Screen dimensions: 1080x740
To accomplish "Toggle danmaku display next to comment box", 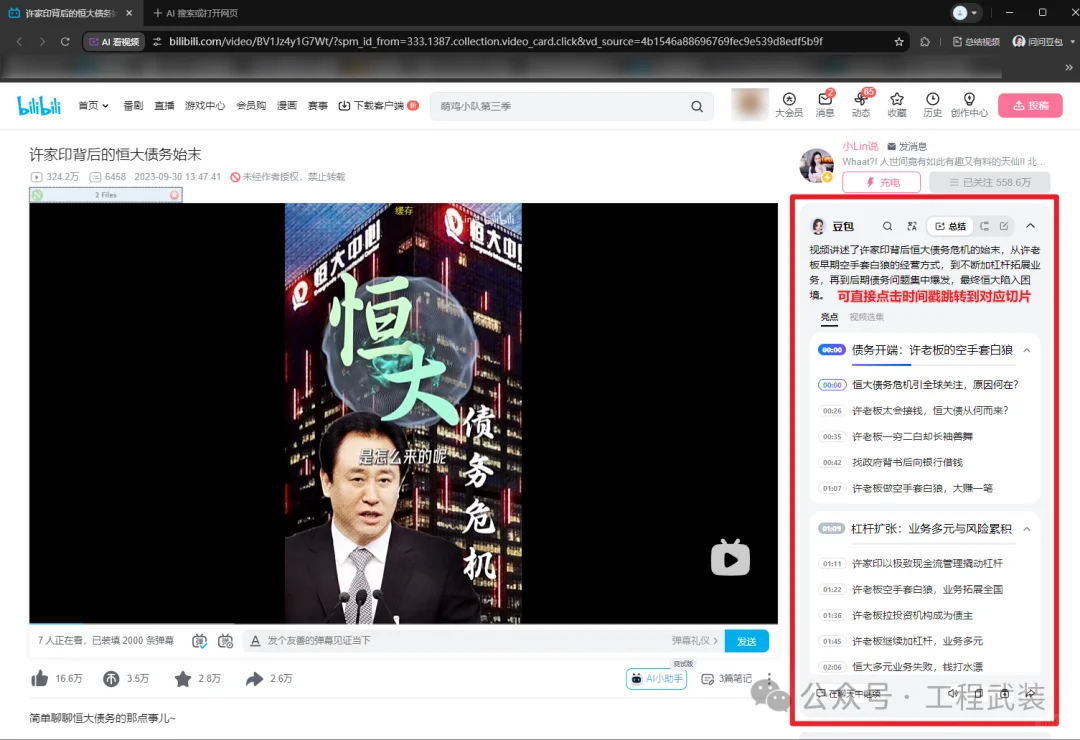I will 200,641.
